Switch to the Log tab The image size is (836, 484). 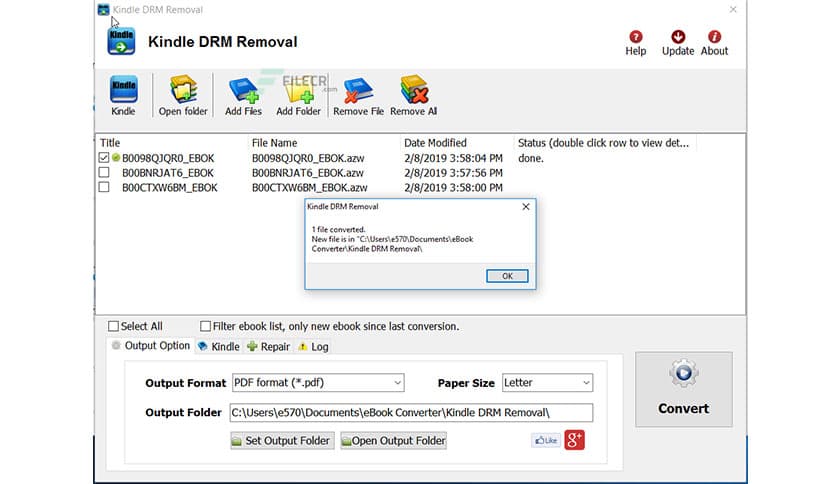[x=314, y=346]
